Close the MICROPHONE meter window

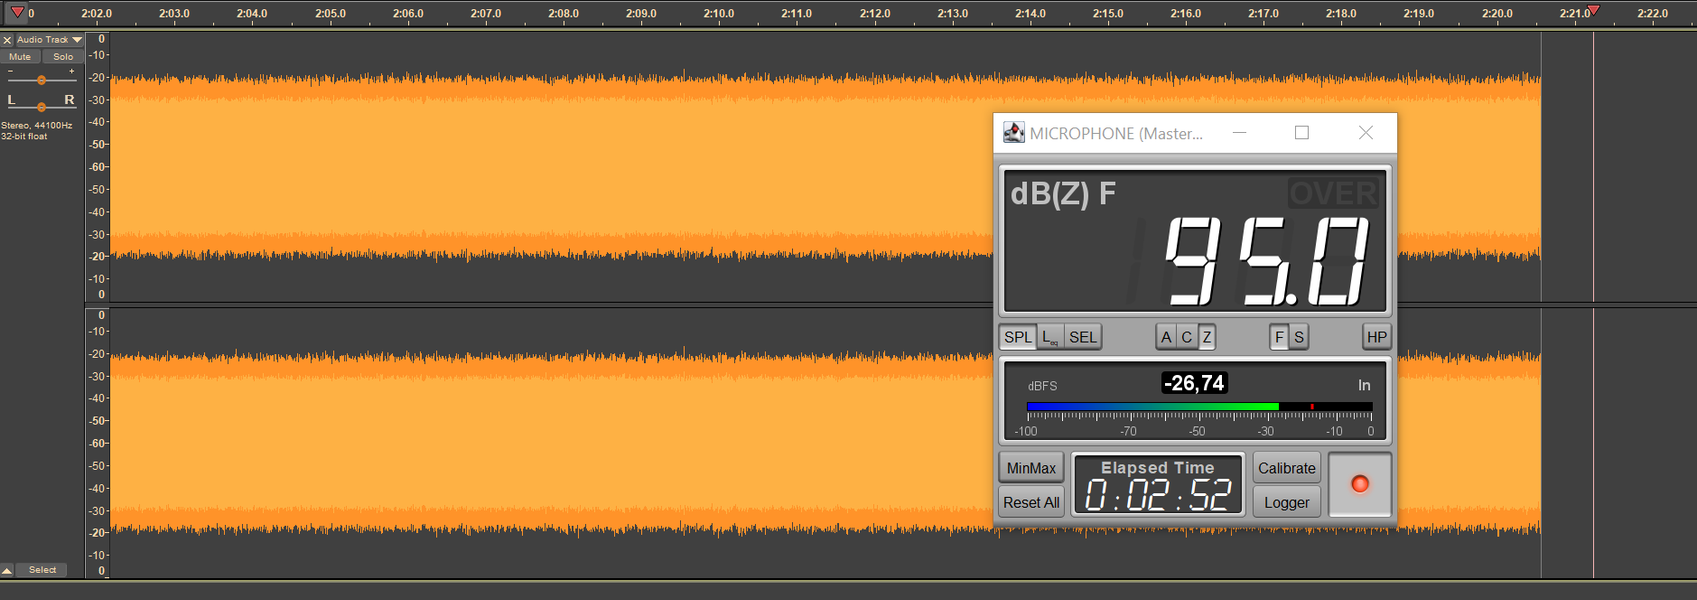coord(1366,133)
